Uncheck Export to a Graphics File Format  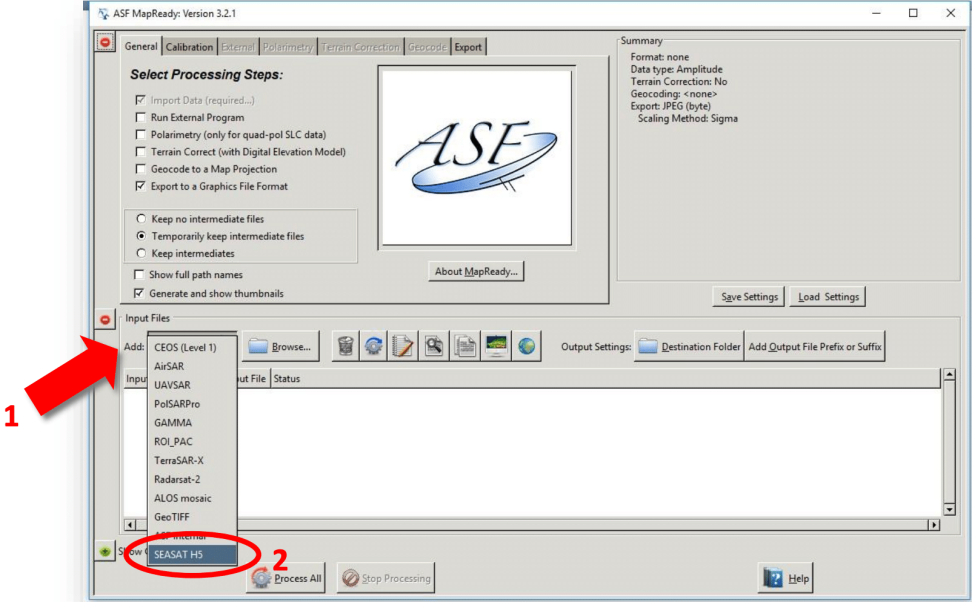(141, 186)
